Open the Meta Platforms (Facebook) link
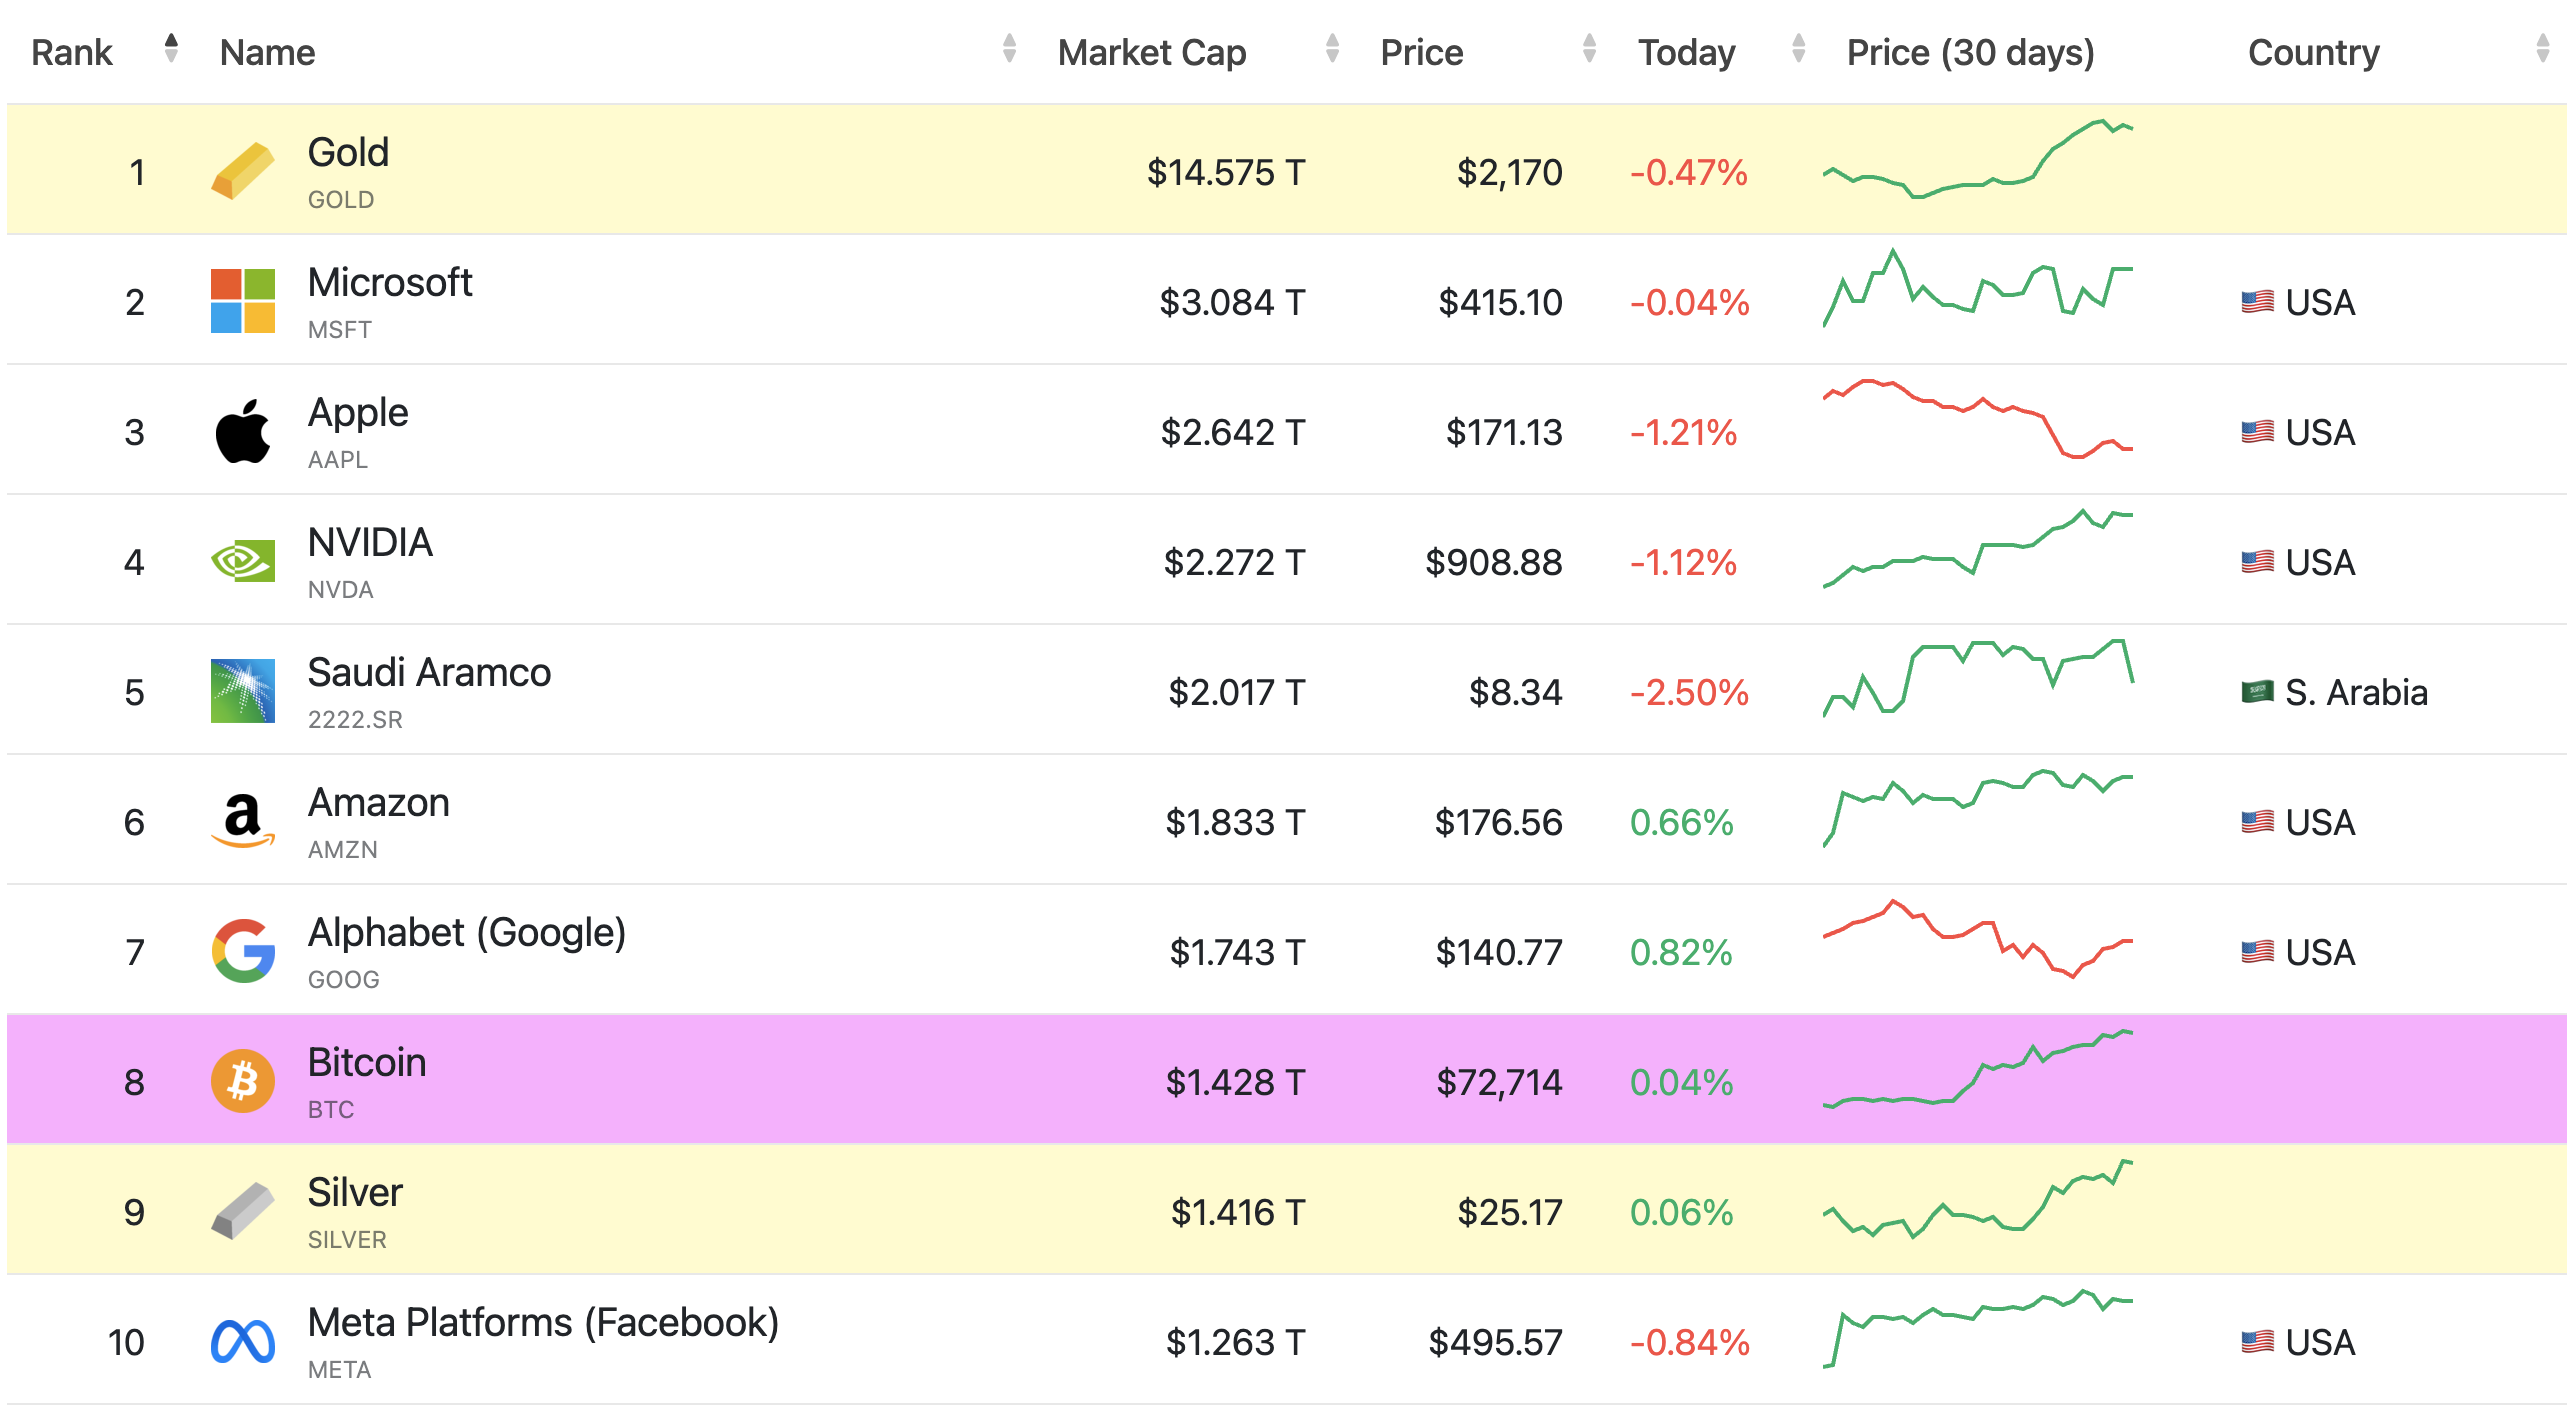The width and height of the screenshot is (2568, 1408). tap(543, 1323)
